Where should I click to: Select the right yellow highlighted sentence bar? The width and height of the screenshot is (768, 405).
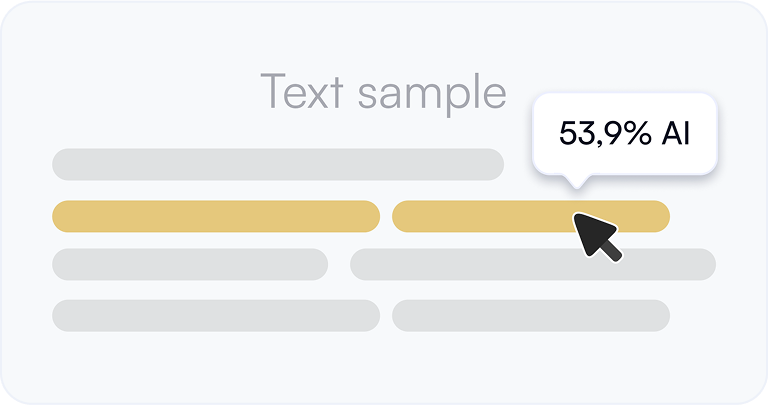(x=531, y=216)
